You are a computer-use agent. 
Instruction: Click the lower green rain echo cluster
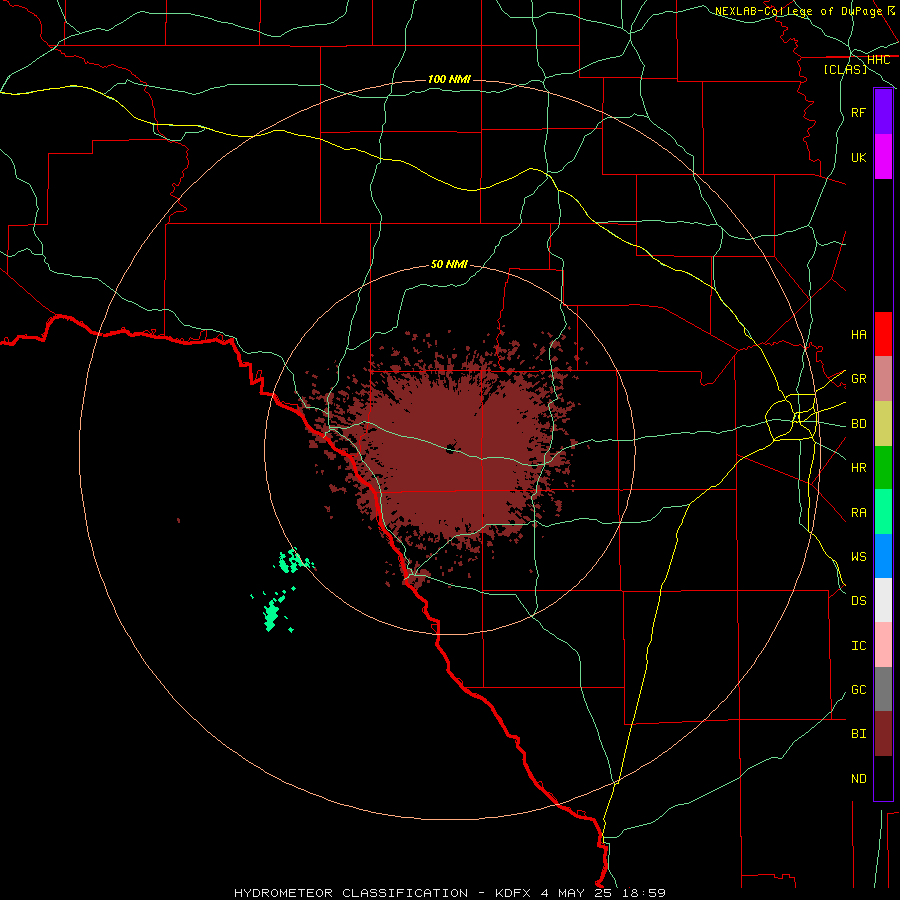click(274, 611)
